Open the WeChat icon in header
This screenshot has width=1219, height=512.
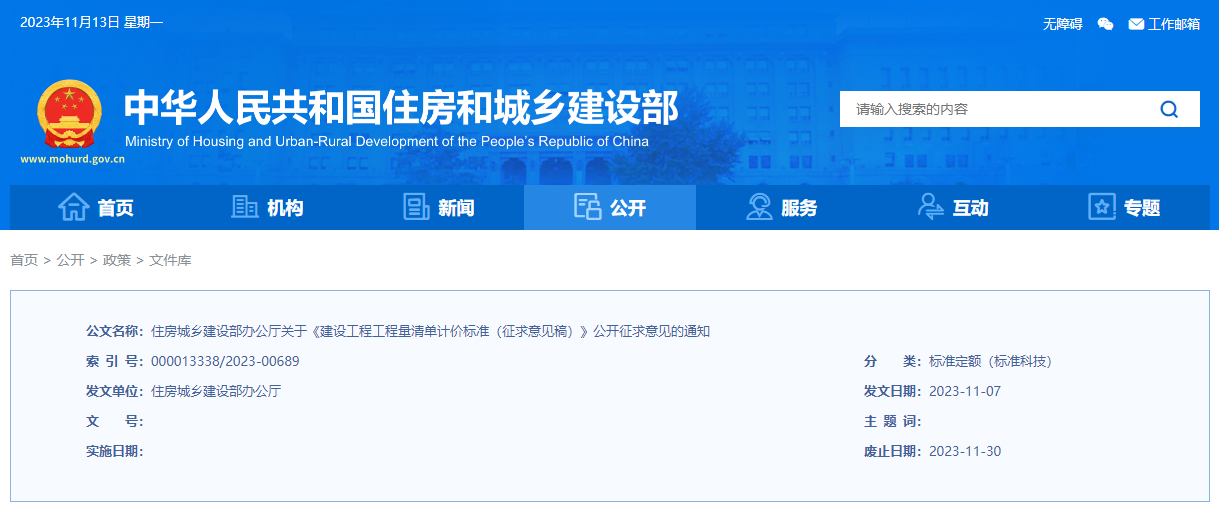coord(1105,24)
